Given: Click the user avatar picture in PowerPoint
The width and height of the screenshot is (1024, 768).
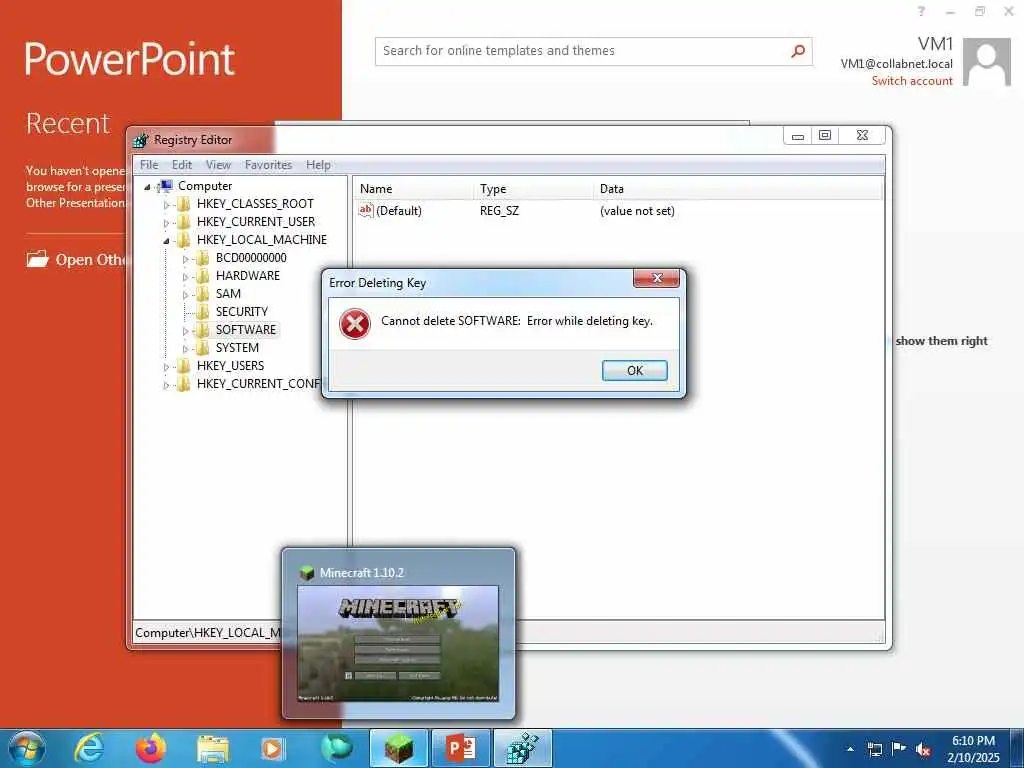Looking at the screenshot, I should [x=987, y=63].
